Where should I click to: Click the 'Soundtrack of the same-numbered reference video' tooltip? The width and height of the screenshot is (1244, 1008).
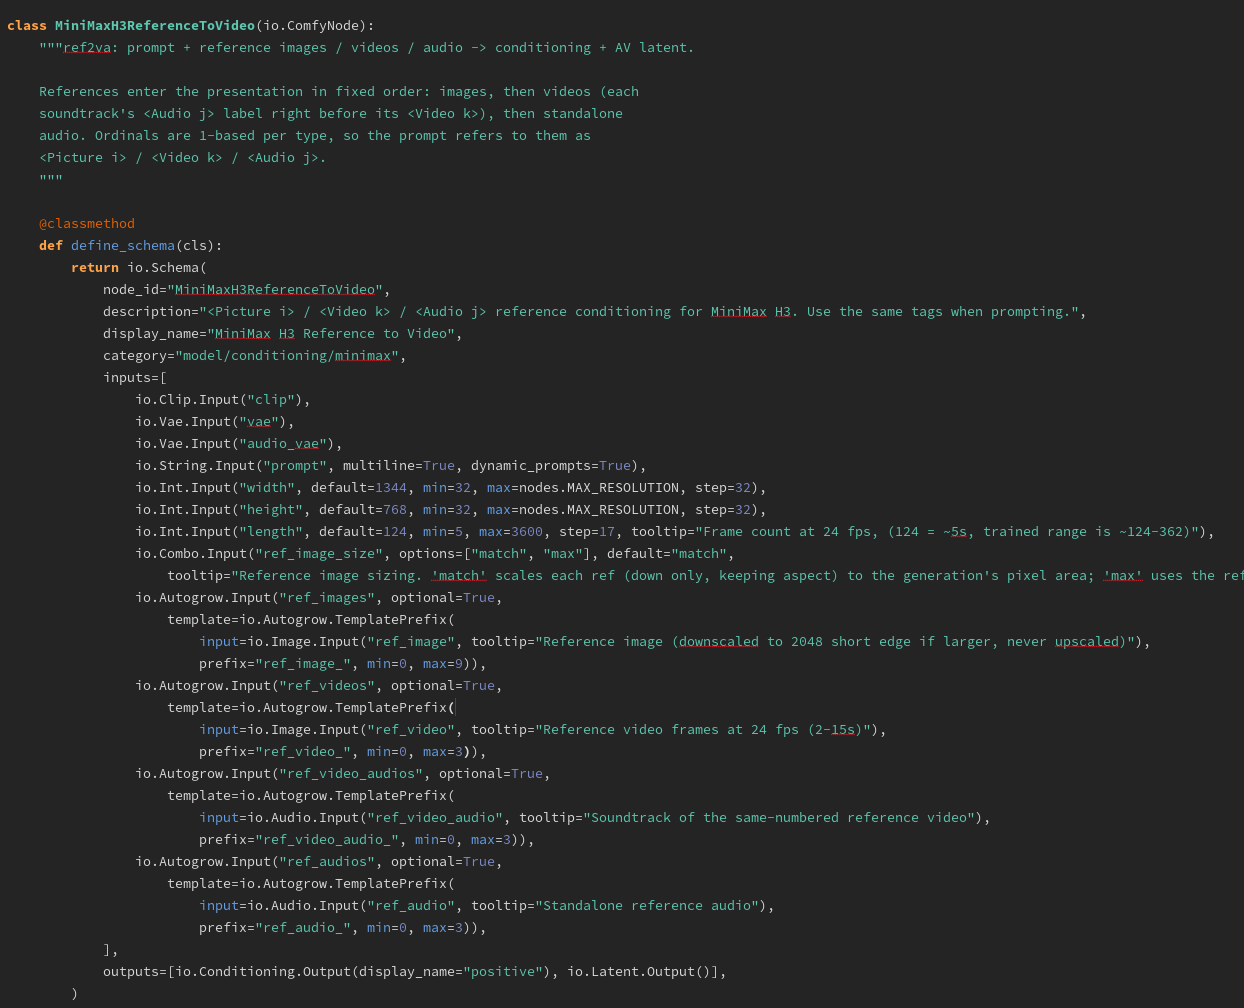(x=779, y=817)
